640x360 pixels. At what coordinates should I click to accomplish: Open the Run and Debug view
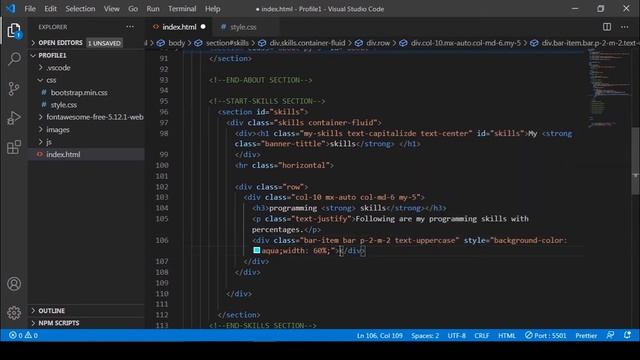[14, 118]
